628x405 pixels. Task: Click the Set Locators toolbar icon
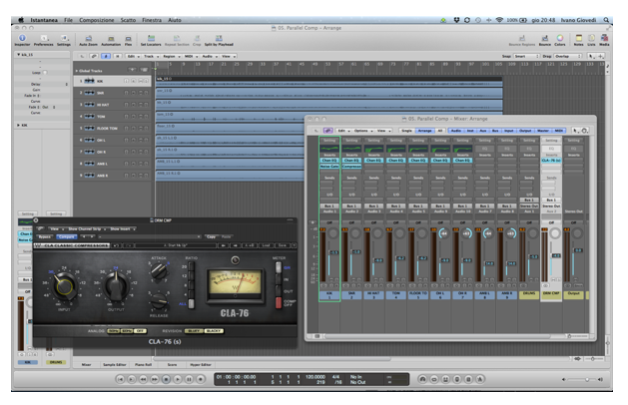click(x=151, y=38)
